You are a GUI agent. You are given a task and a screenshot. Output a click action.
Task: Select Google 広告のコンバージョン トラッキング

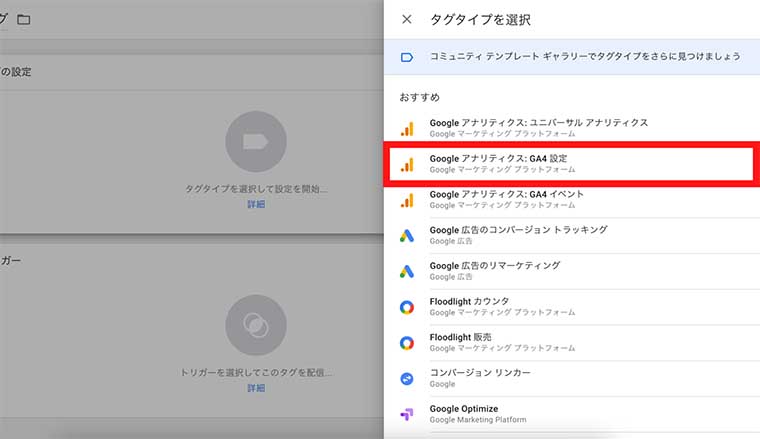(572, 235)
